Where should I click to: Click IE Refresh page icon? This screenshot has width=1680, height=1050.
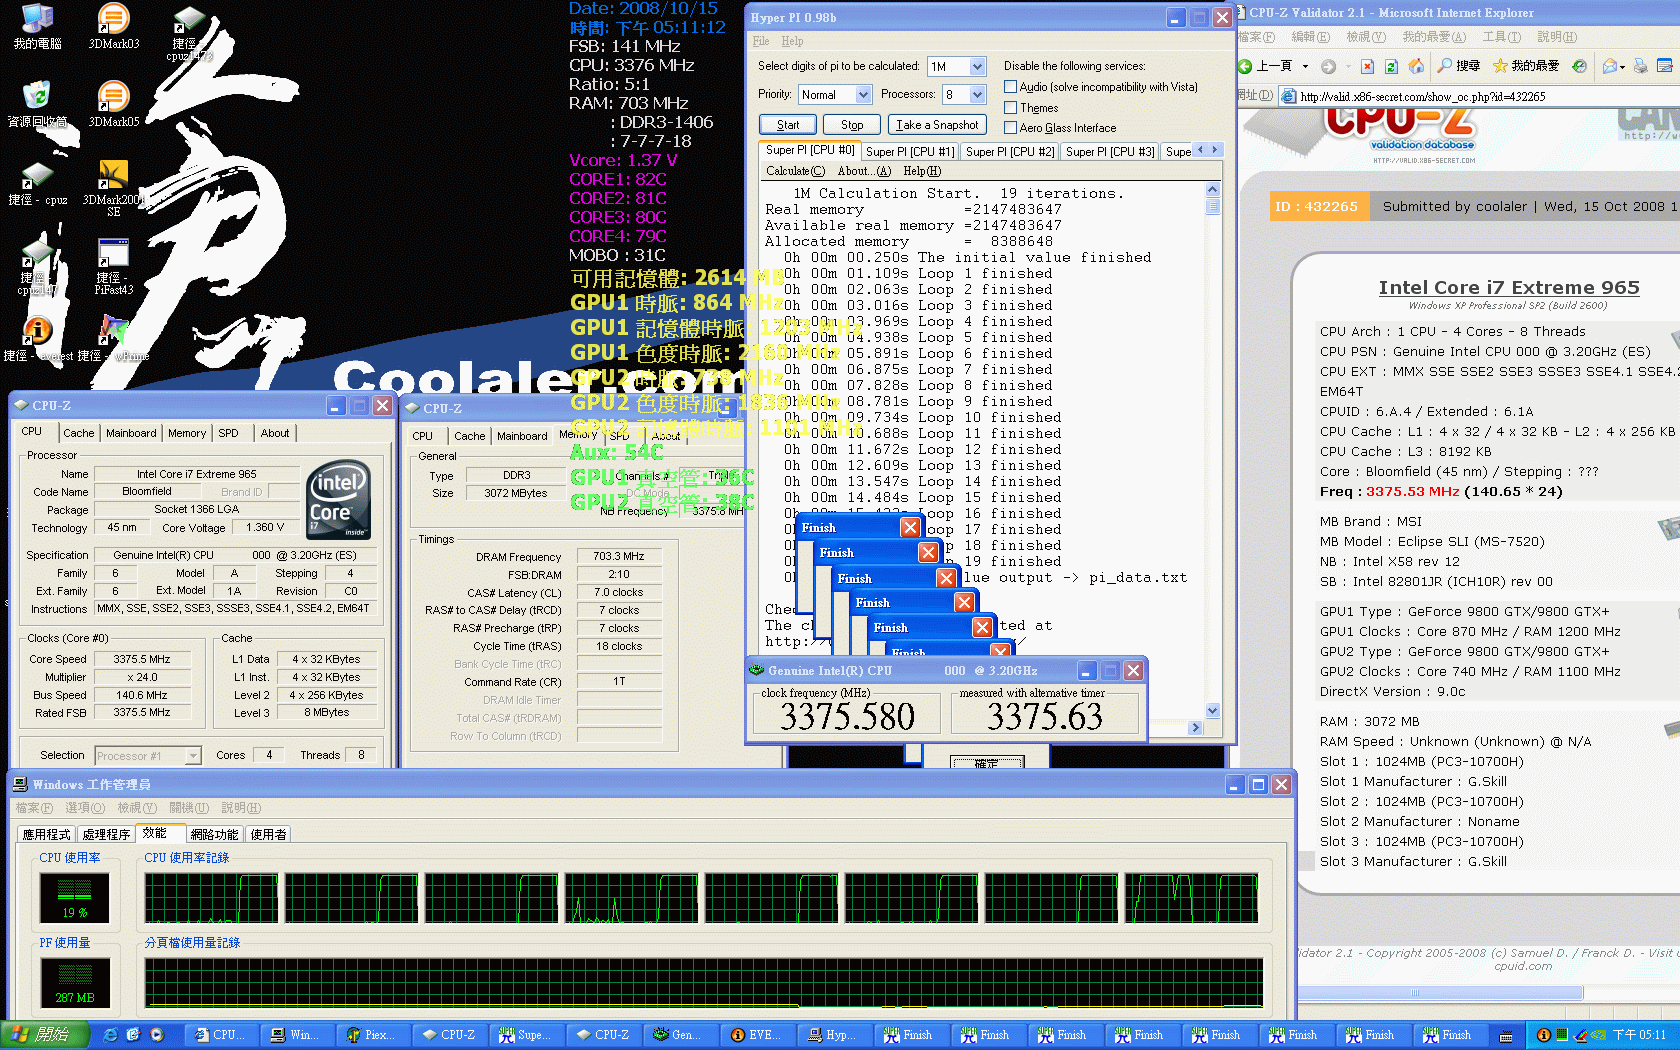(x=1391, y=66)
